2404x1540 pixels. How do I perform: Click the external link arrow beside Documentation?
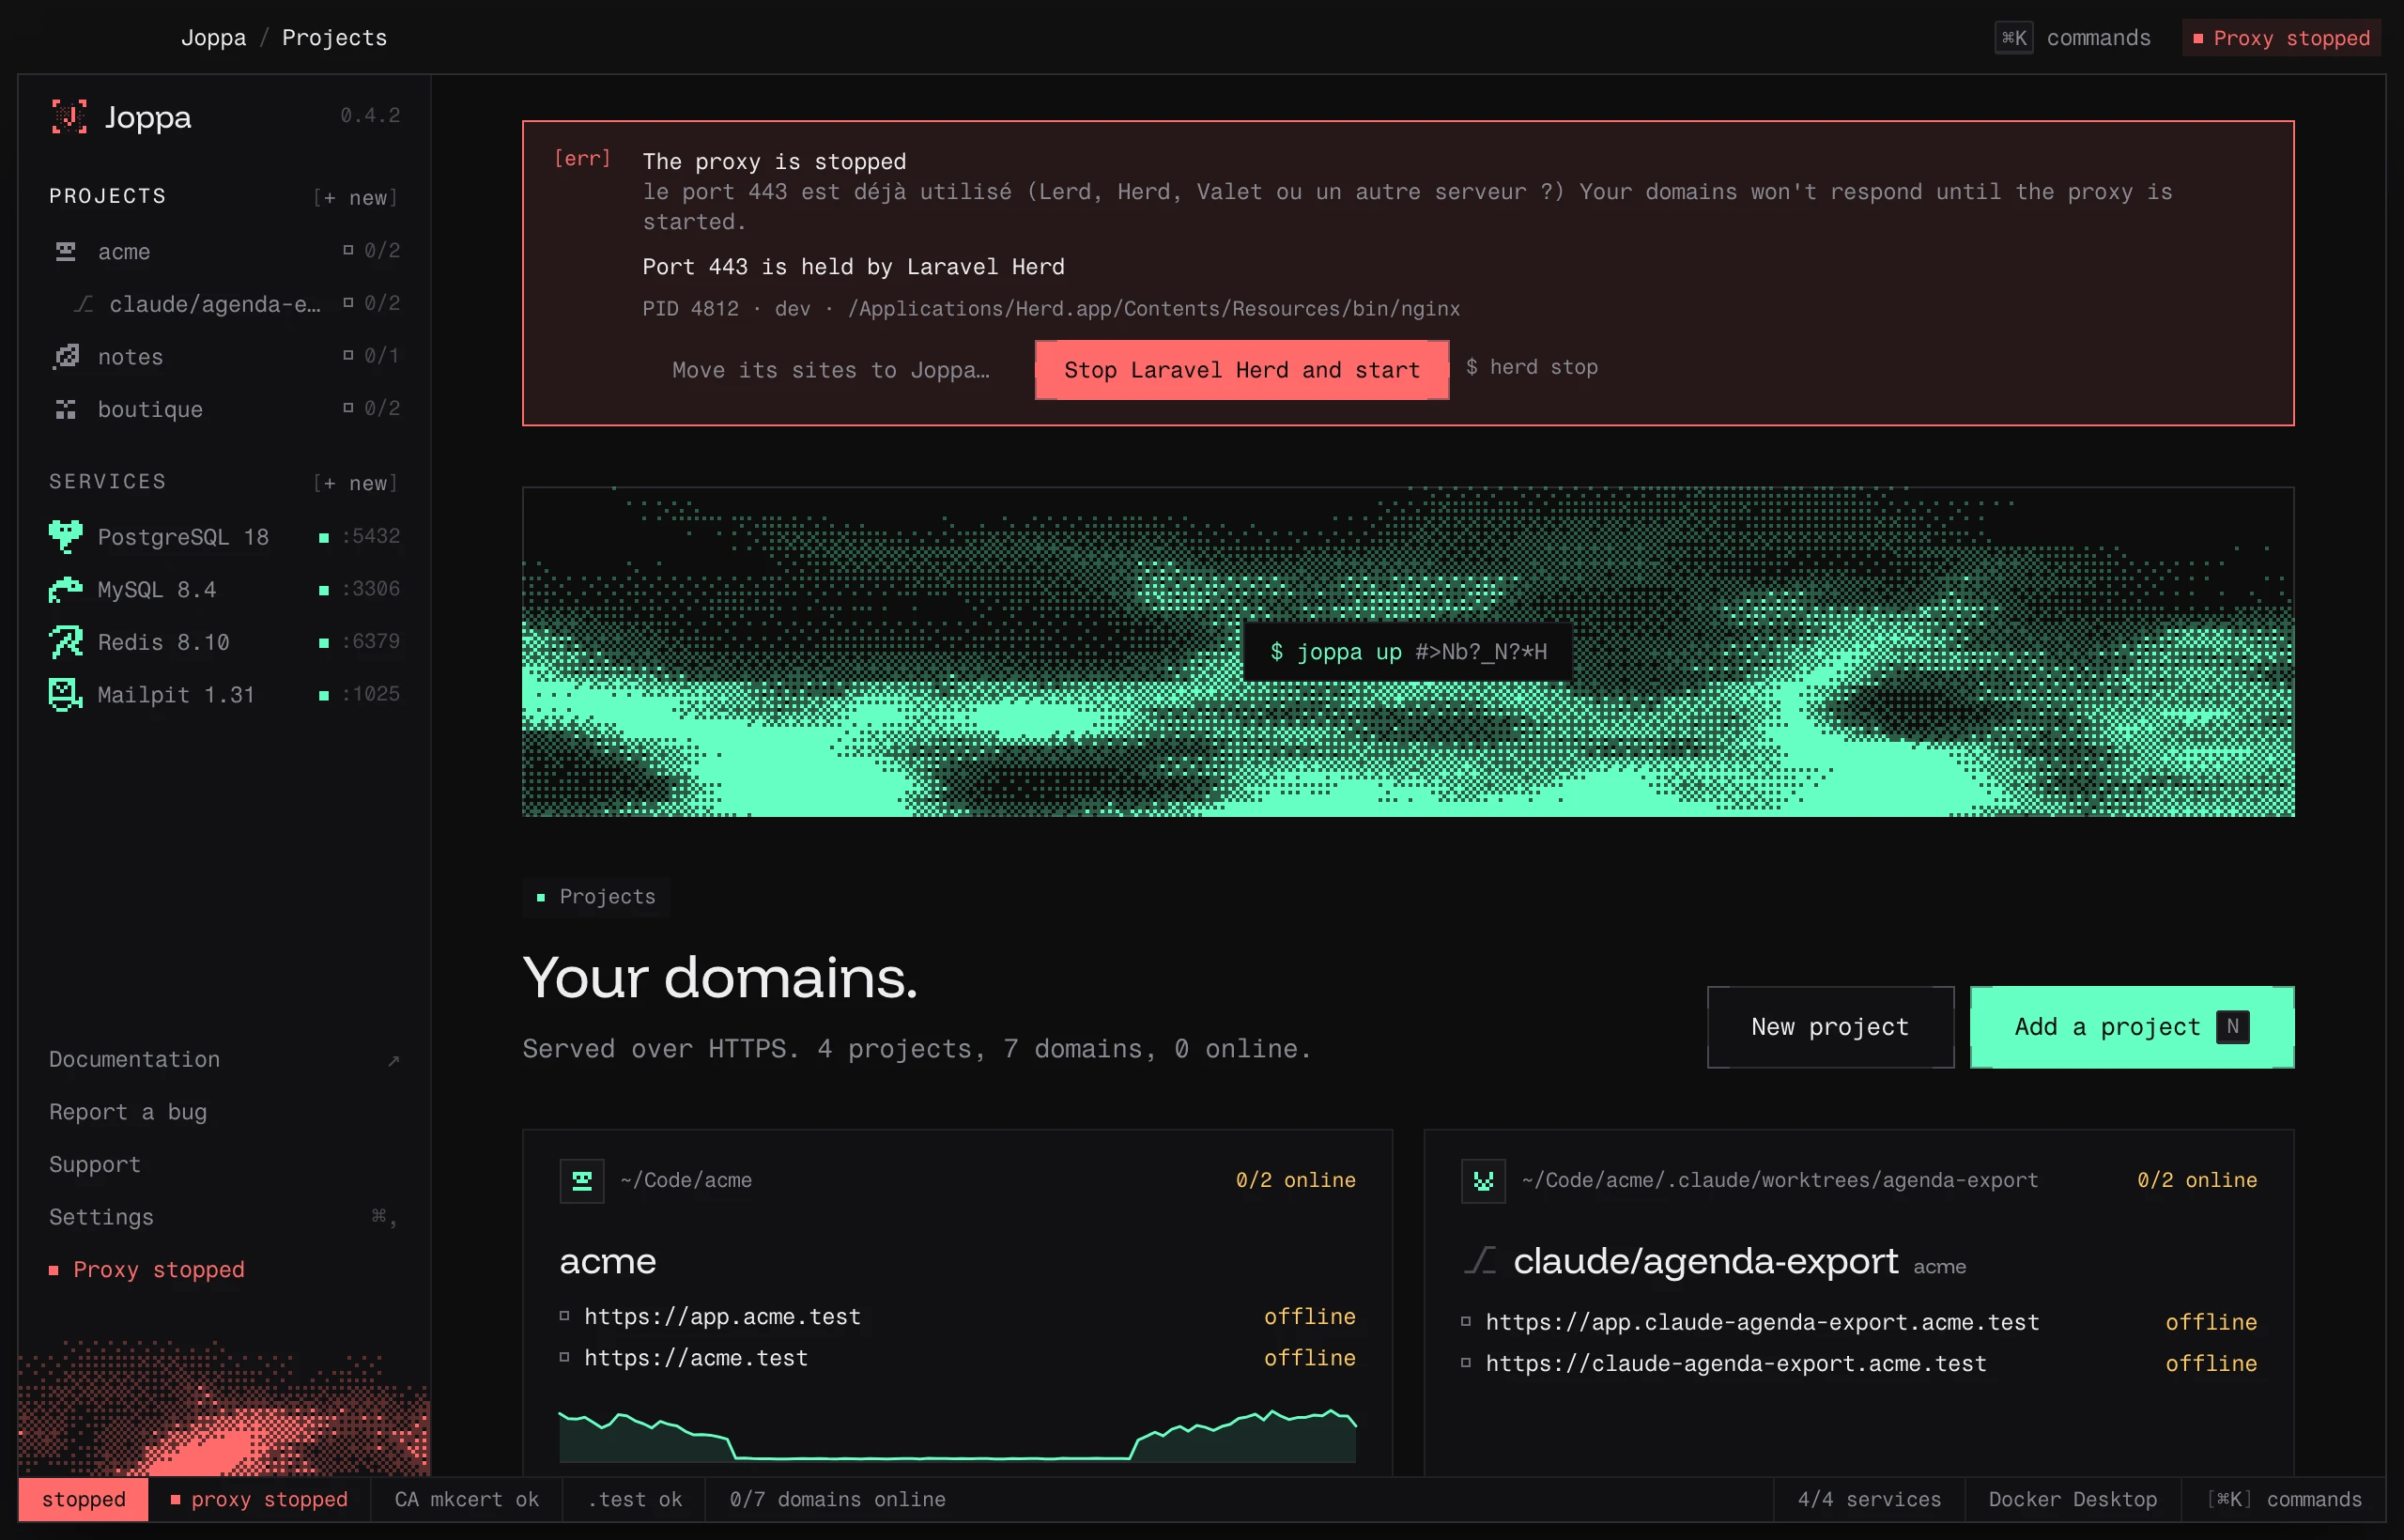pyautogui.click(x=394, y=1060)
